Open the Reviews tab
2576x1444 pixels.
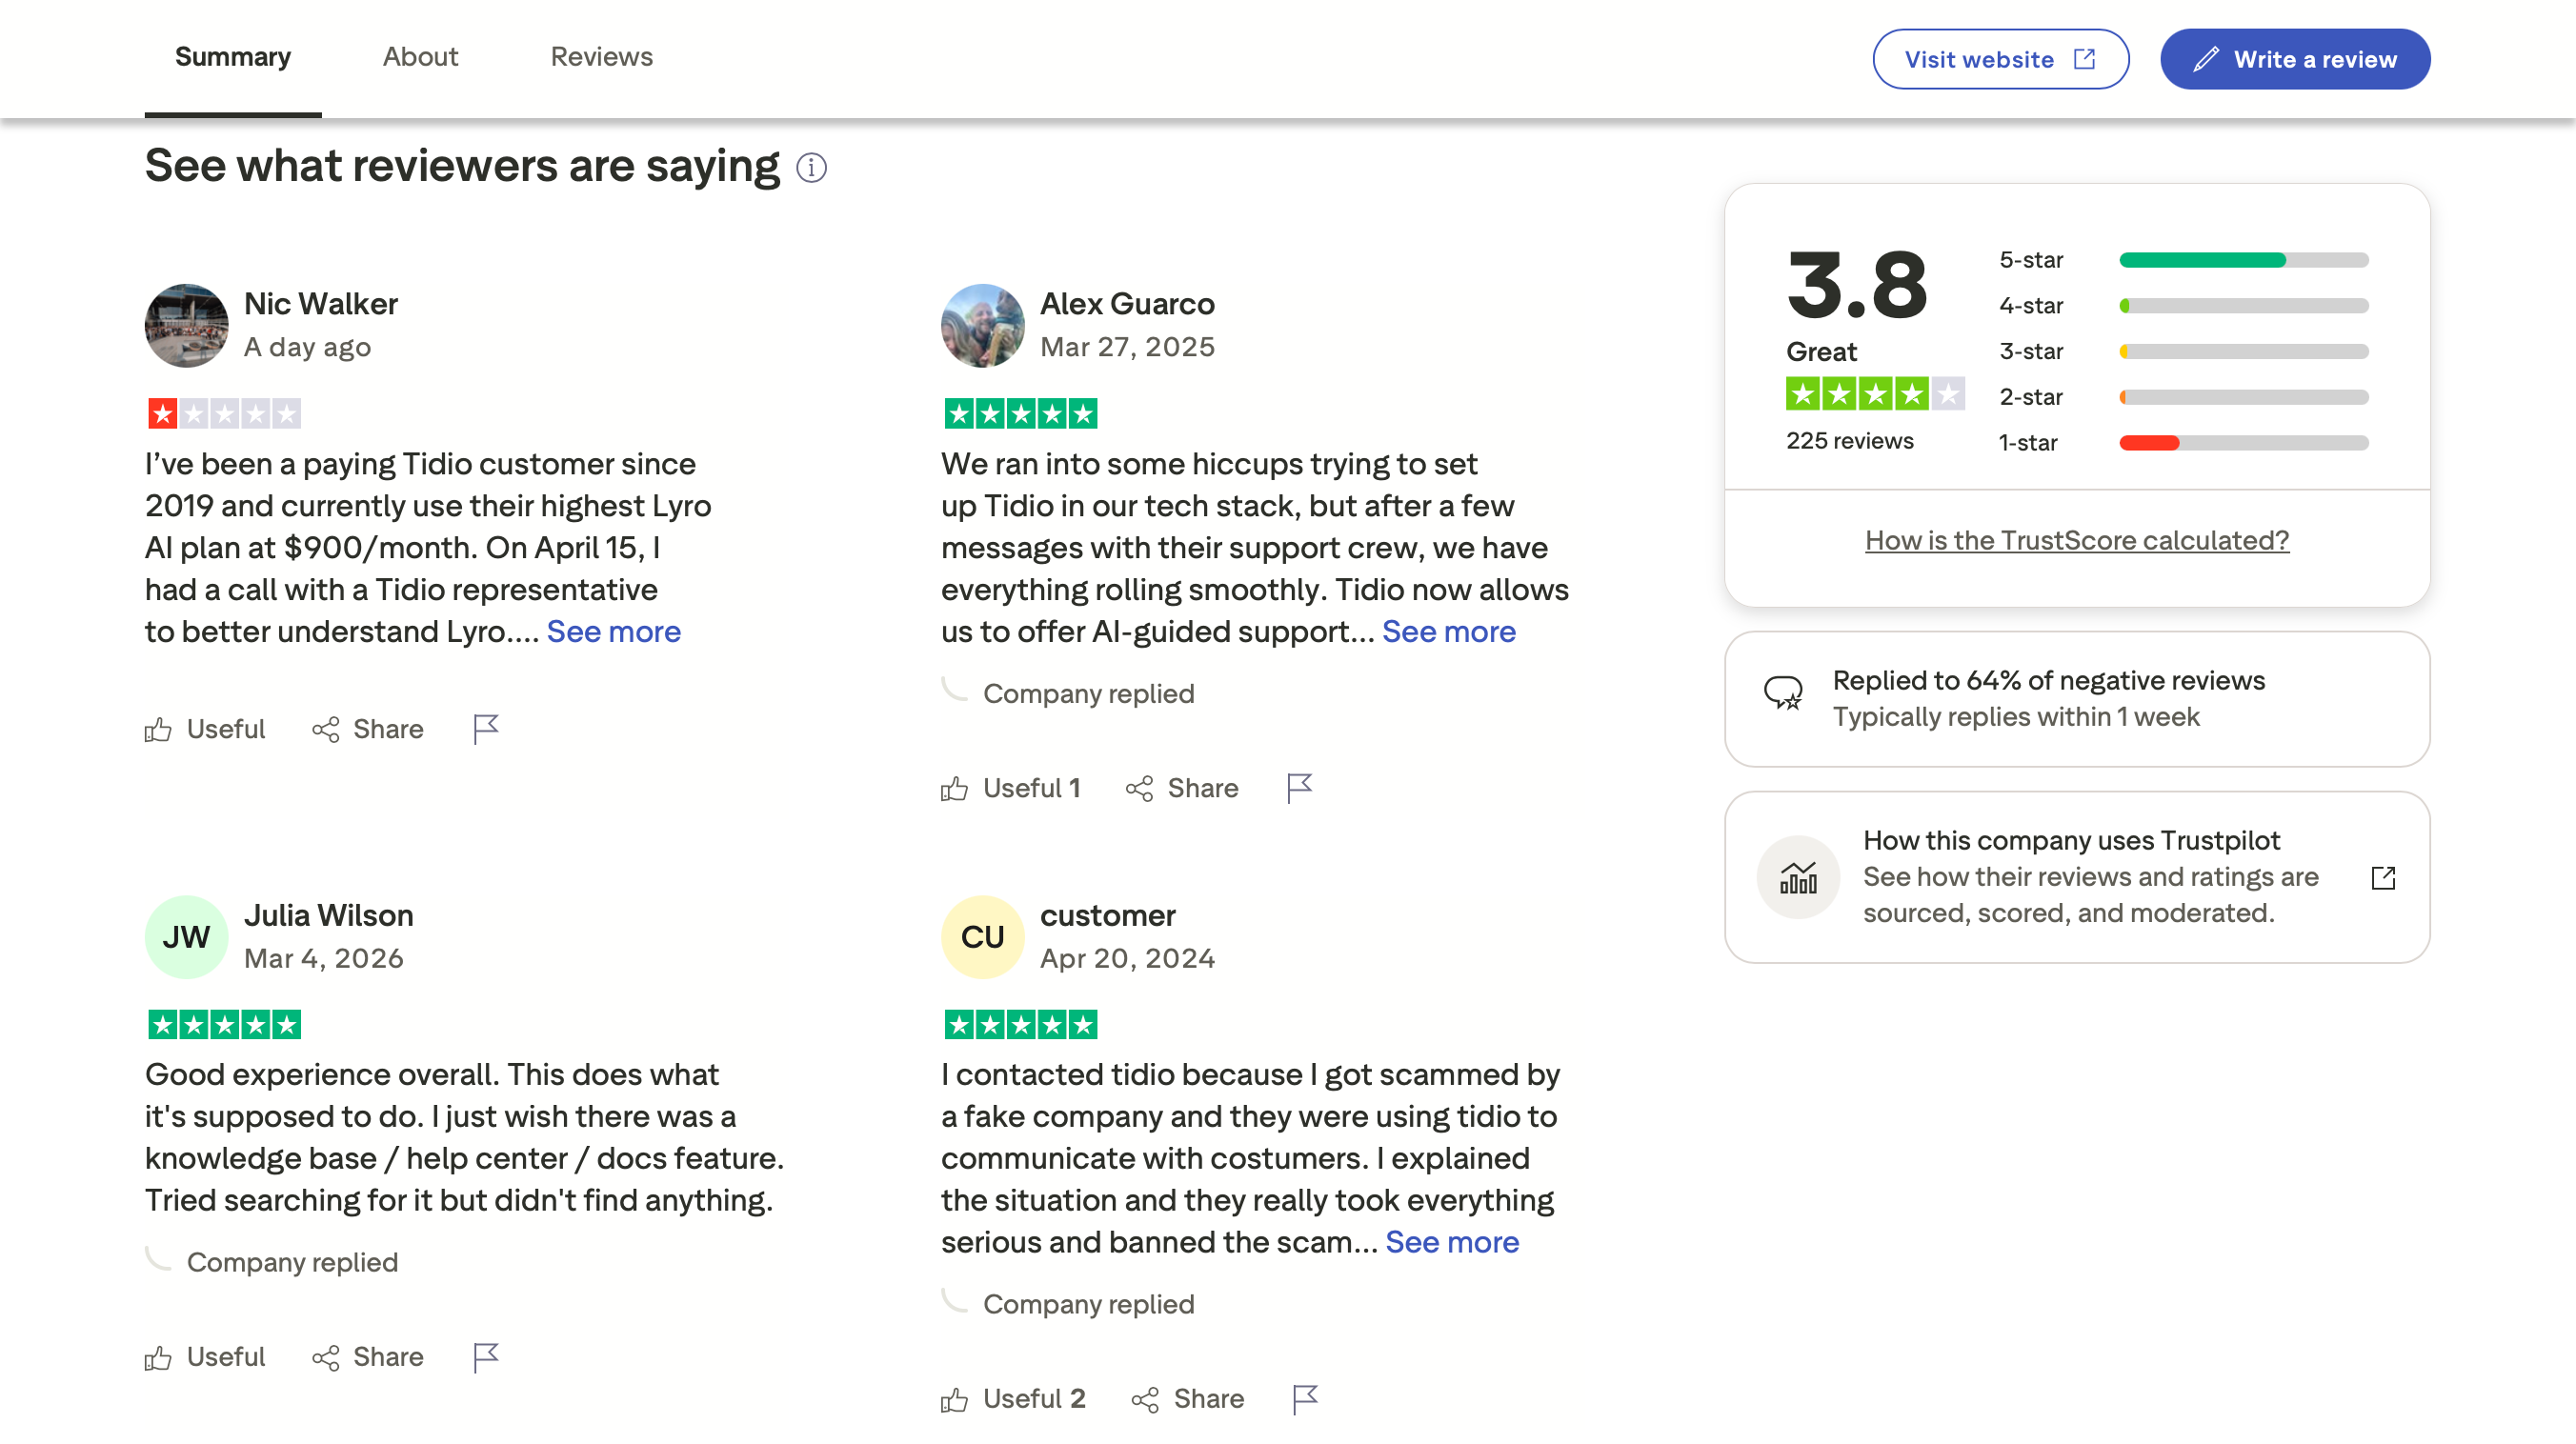tap(601, 57)
